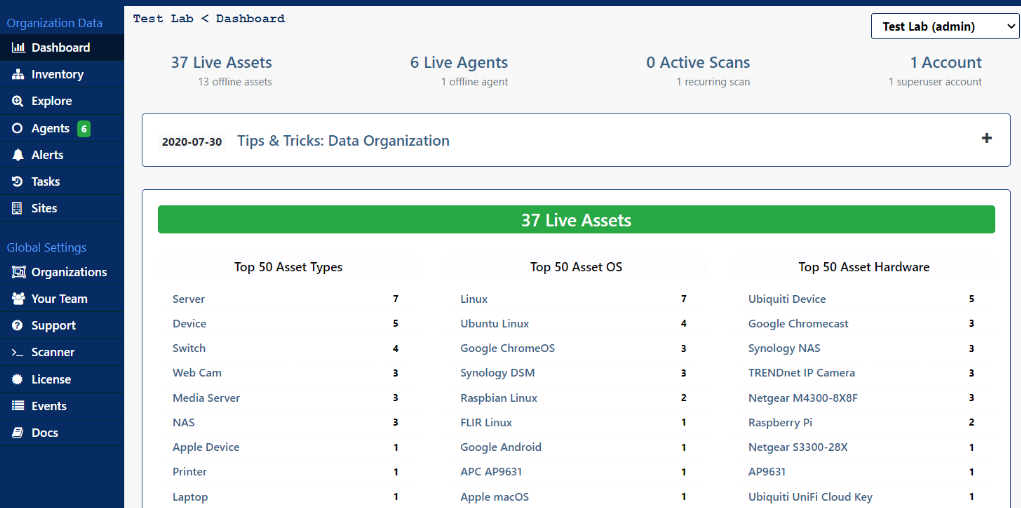
Task: Click the Inventory sitemap icon
Action: (18, 74)
